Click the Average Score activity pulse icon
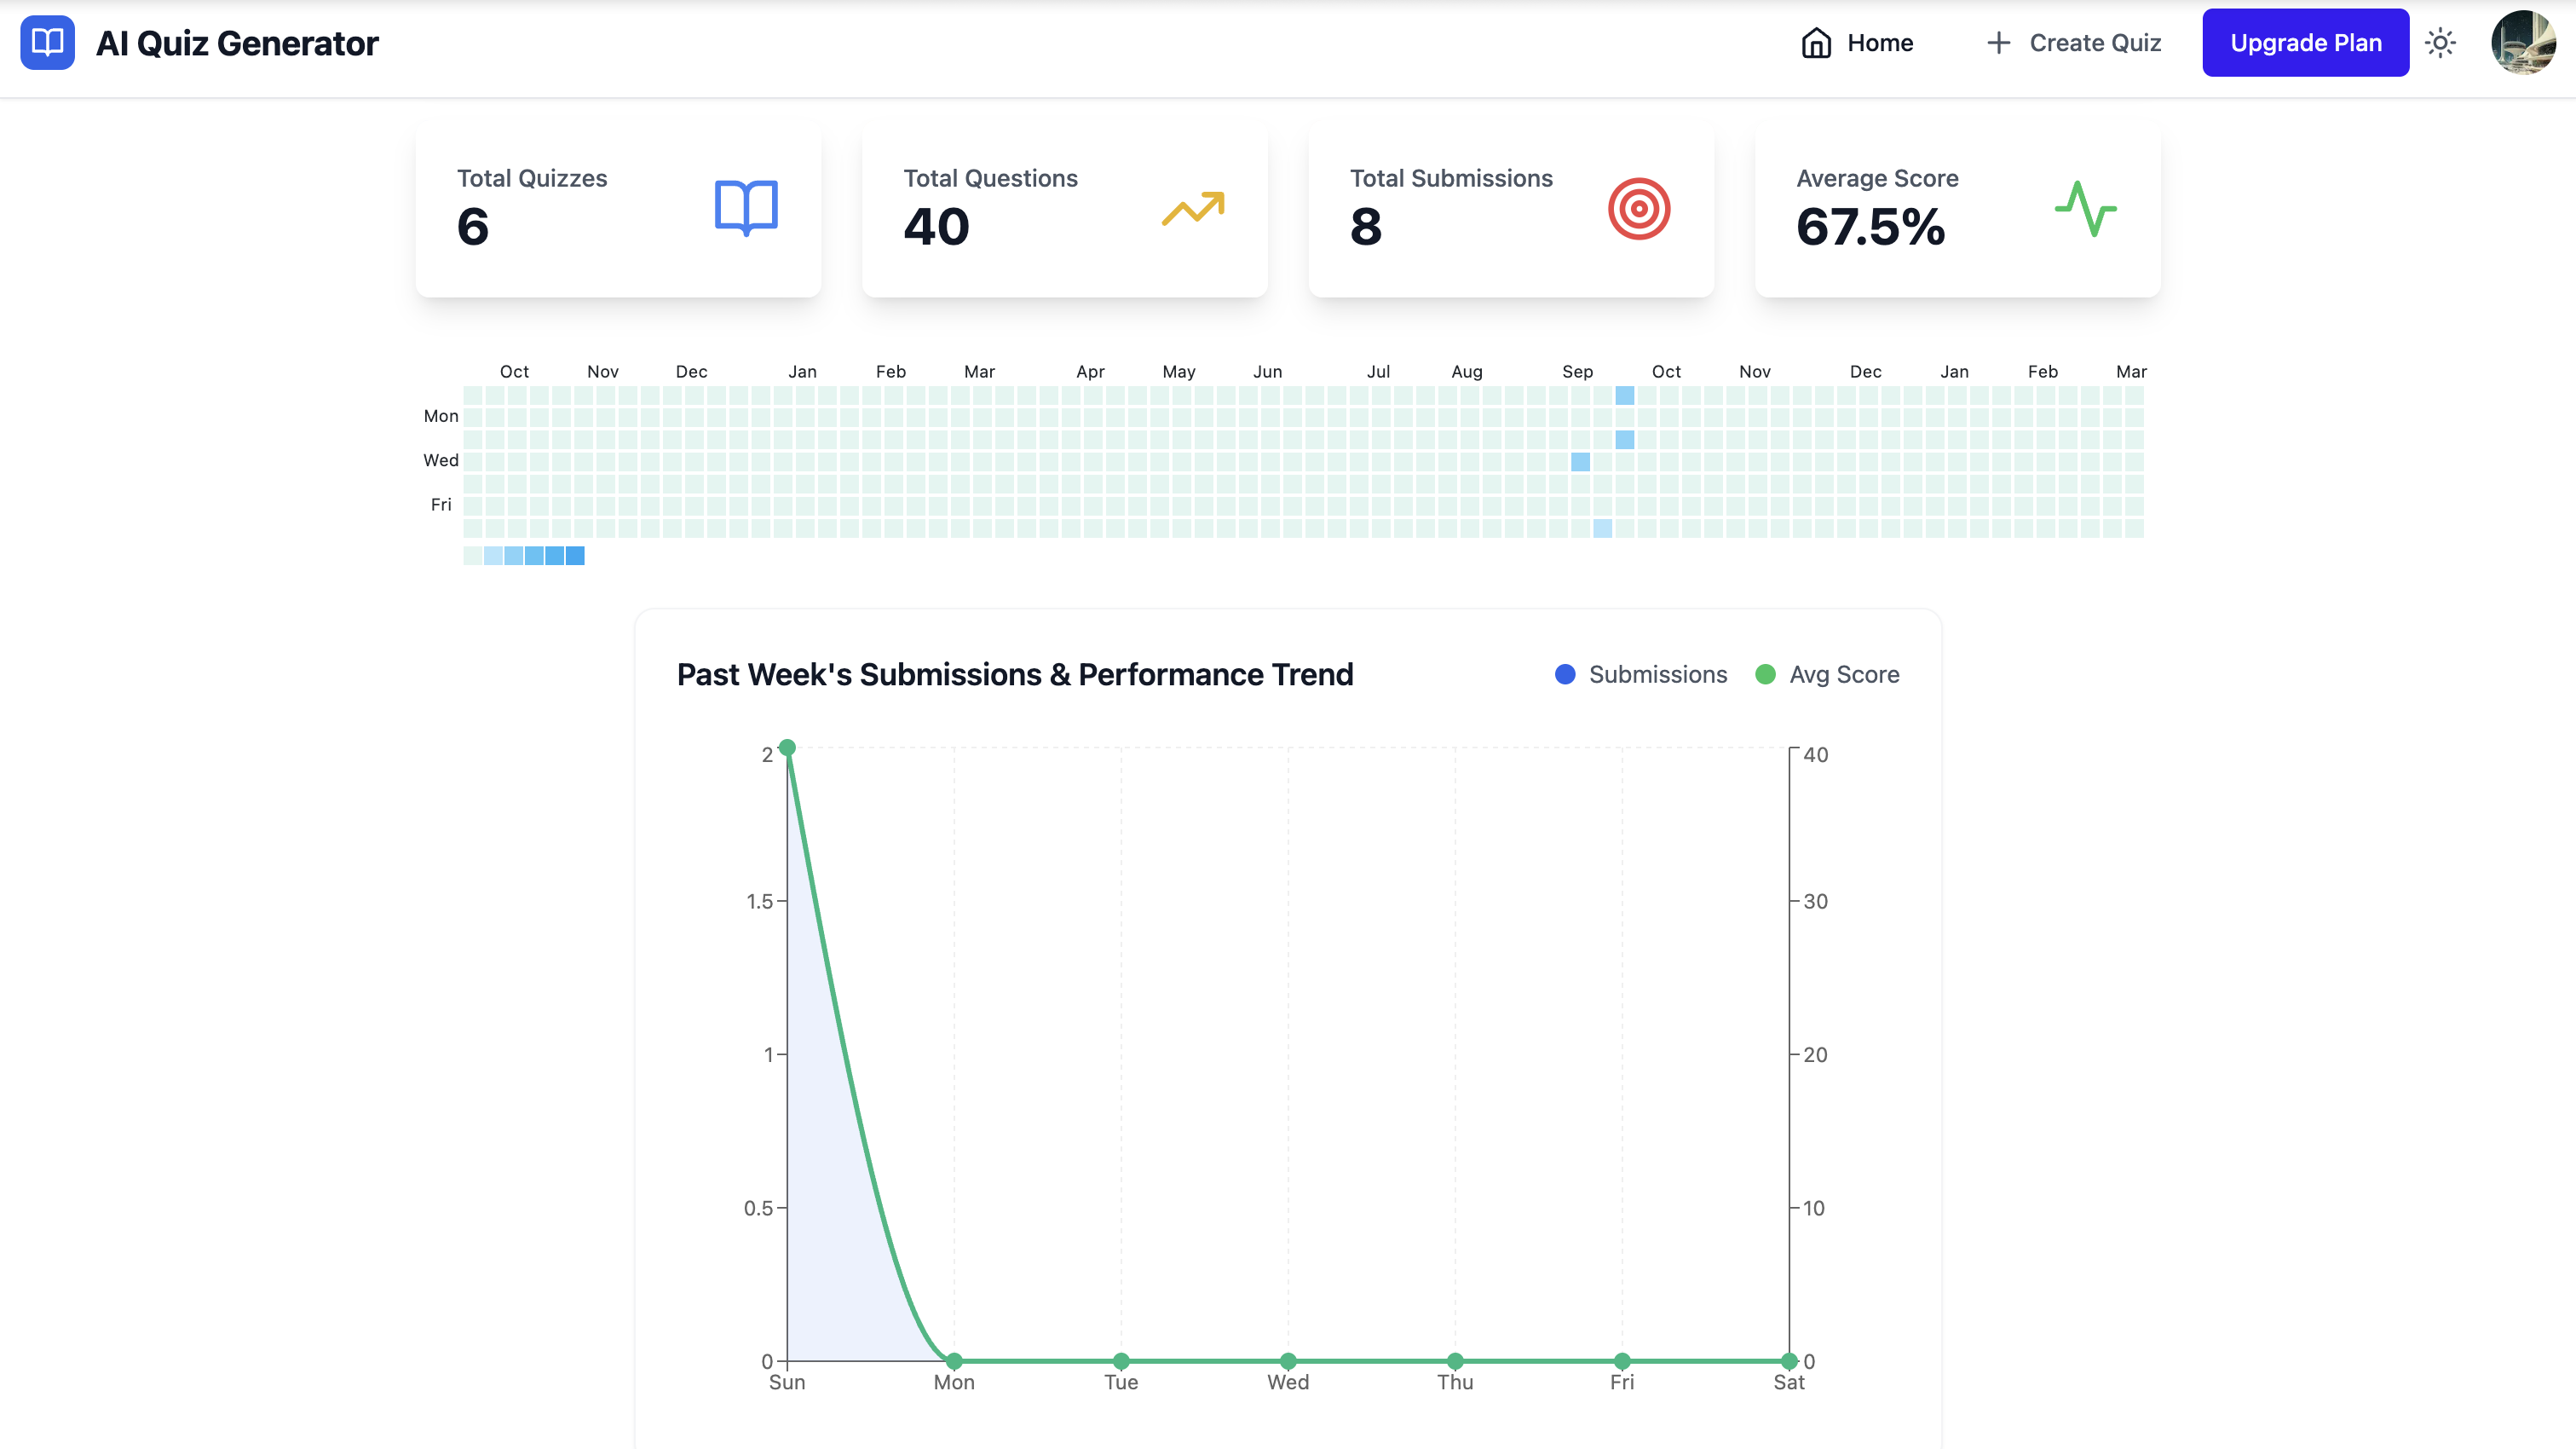Image resolution: width=2576 pixels, height=1449 pixels. pyautogui.click(x=2085, y=208)
